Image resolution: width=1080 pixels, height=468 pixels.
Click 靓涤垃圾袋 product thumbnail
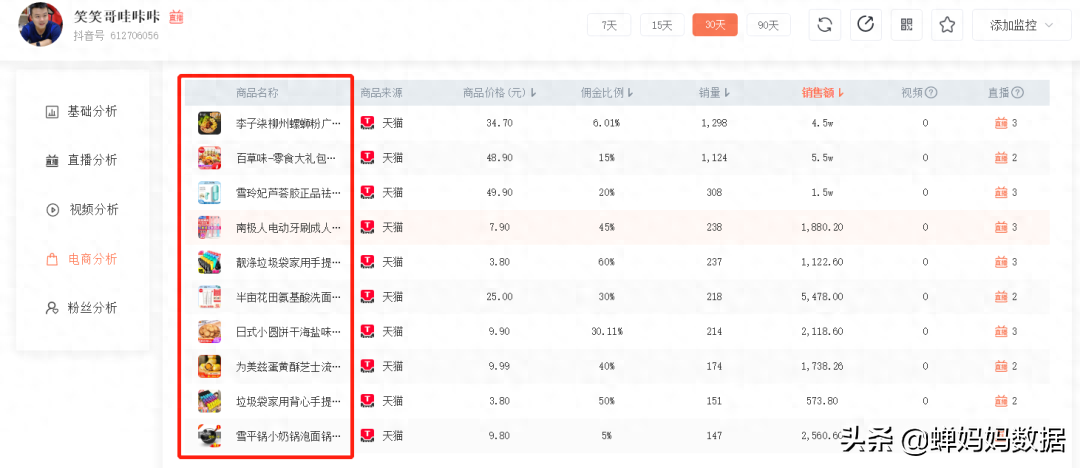pyautogui.click(x=209, y=262)
